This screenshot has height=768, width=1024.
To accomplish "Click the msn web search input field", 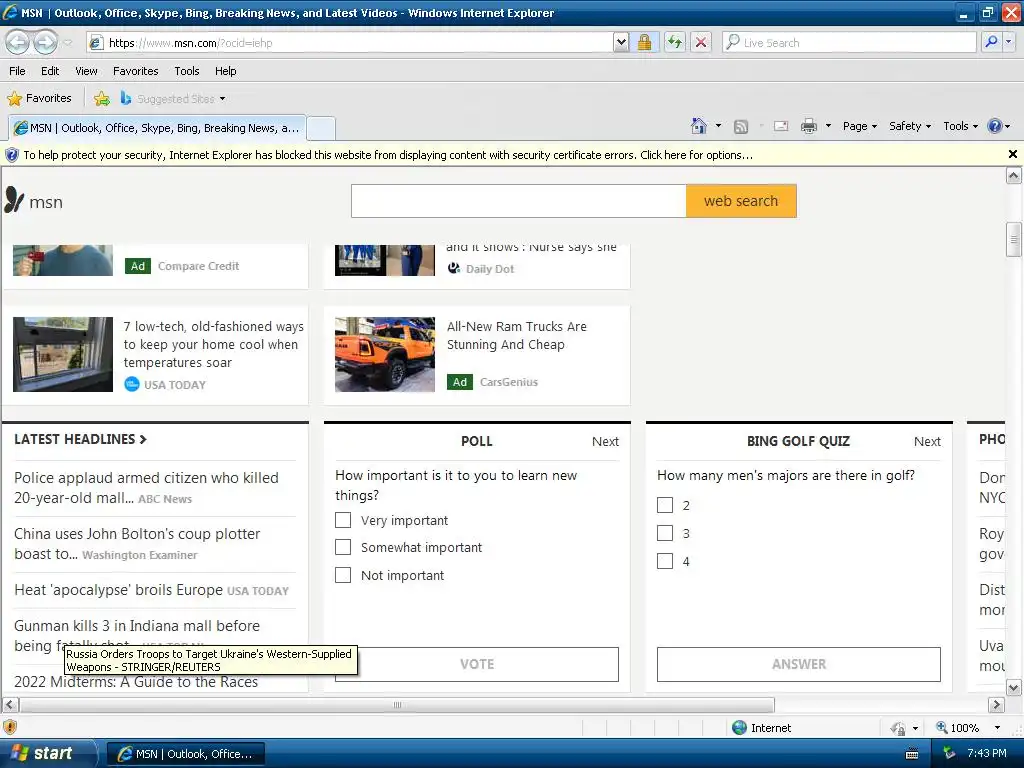I will pos(519,200).
